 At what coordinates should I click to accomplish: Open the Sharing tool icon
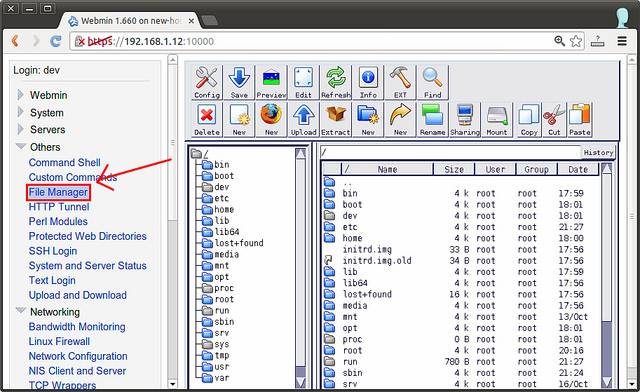point(464,120)
